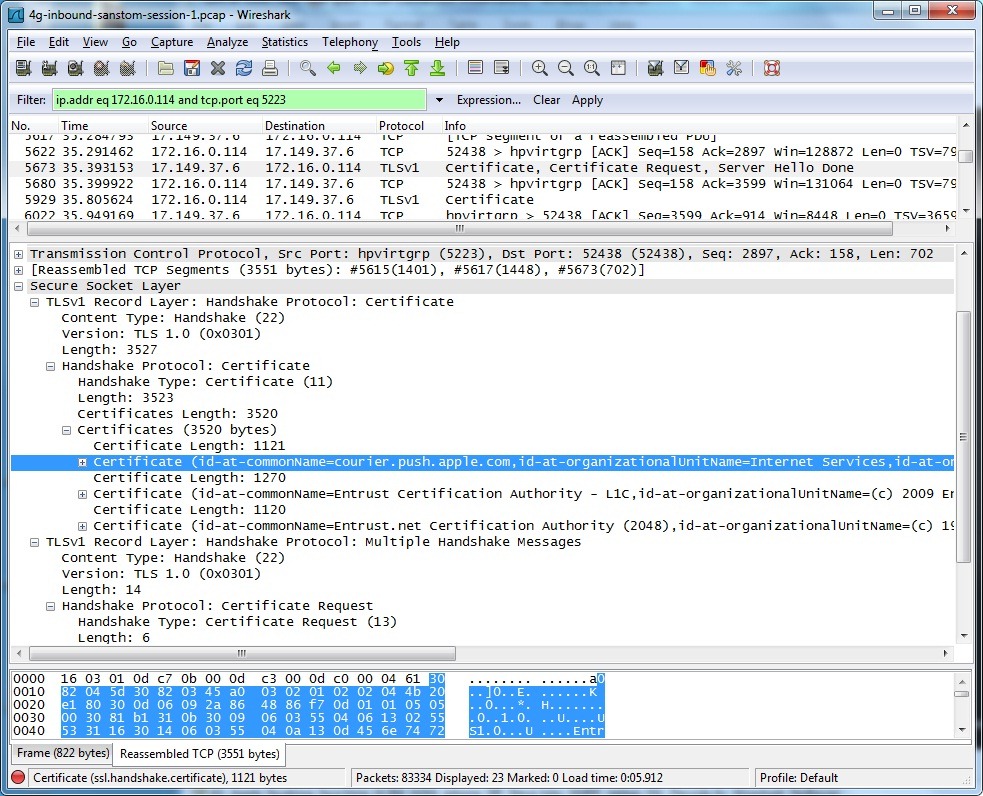The height and width of the screenshot is (796, 983).
Task: Go forward in packet history
Action: [x=360, y=68]
